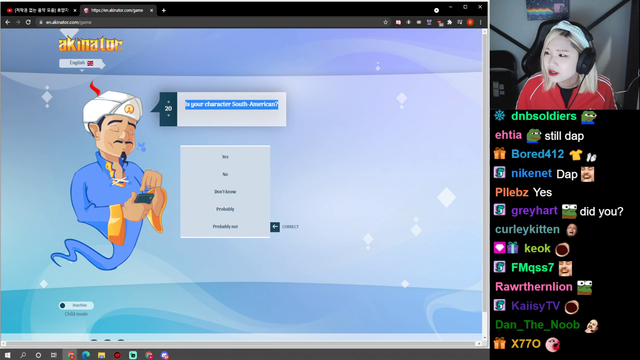Answer Yes to the question

(225, 157)
